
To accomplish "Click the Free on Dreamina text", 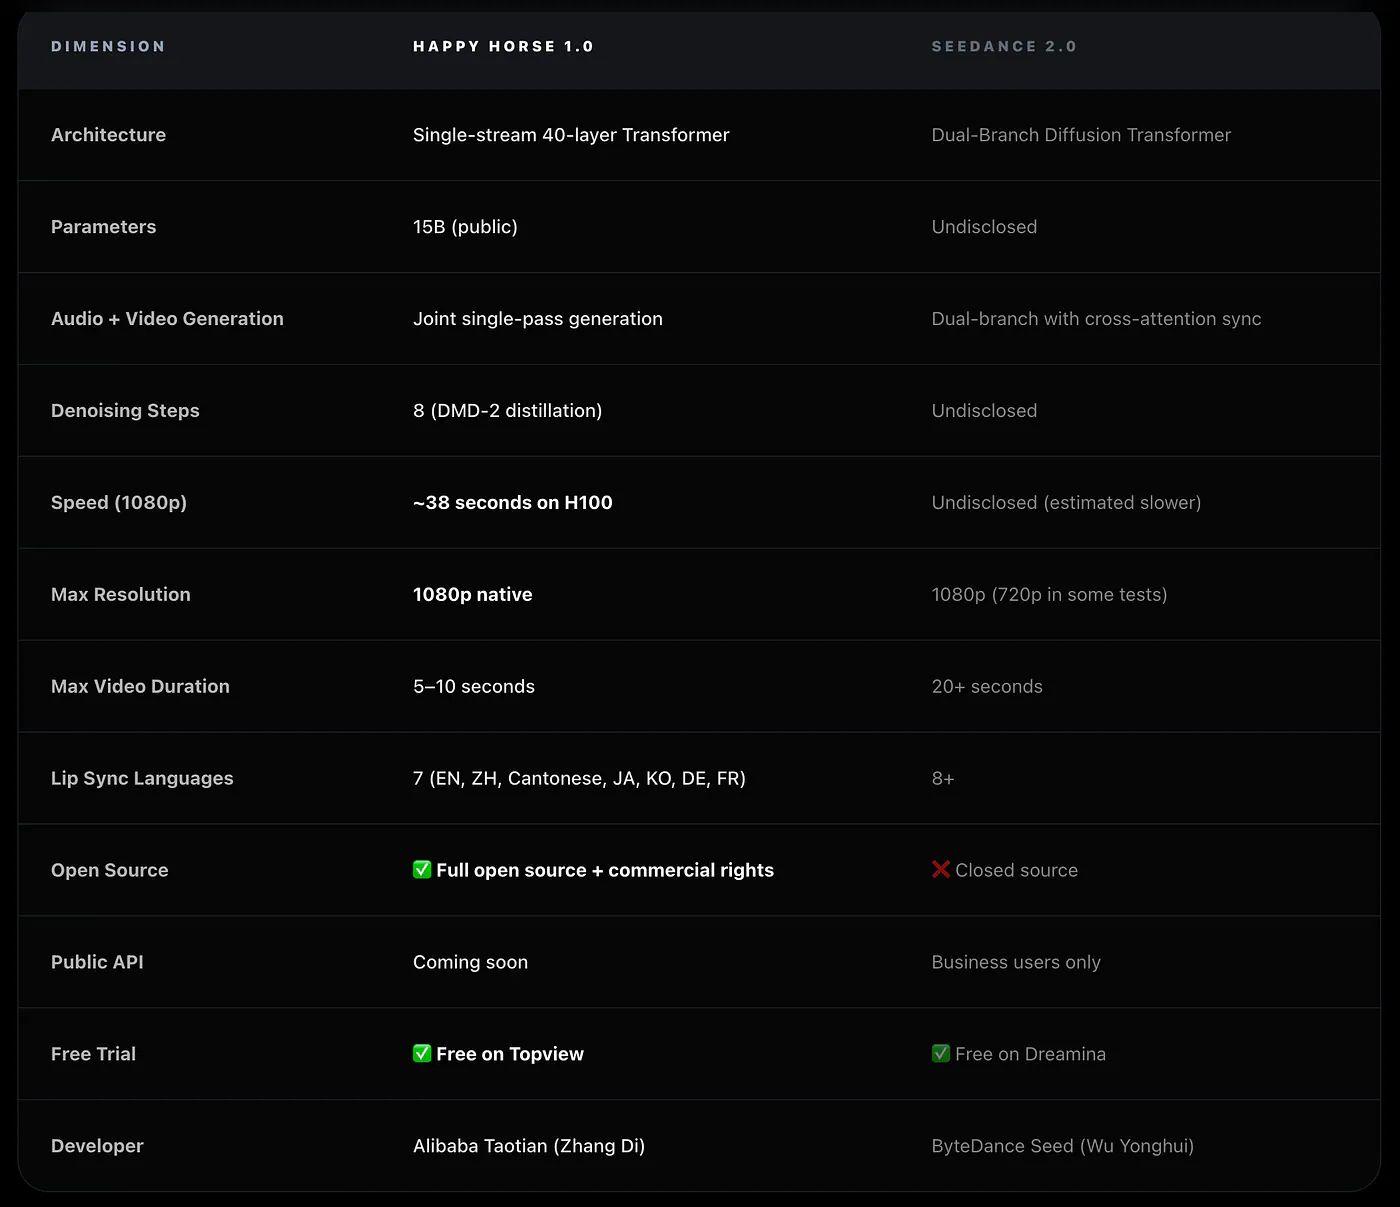I will pyautogui.click(x=1030, y=1054).
